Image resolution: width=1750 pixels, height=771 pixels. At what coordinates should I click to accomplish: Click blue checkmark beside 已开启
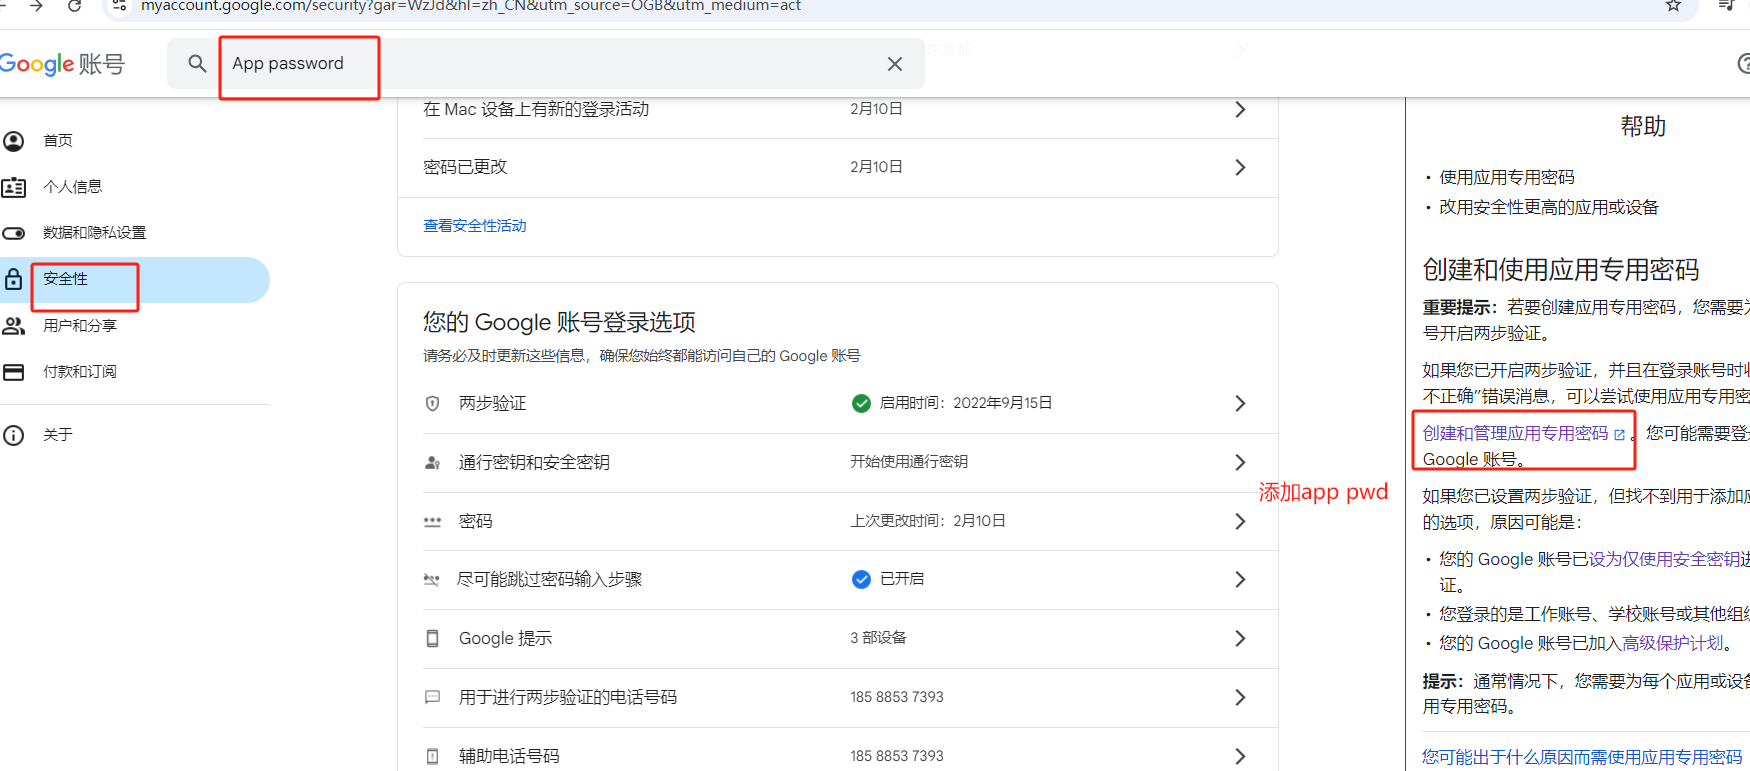point(861,579)
